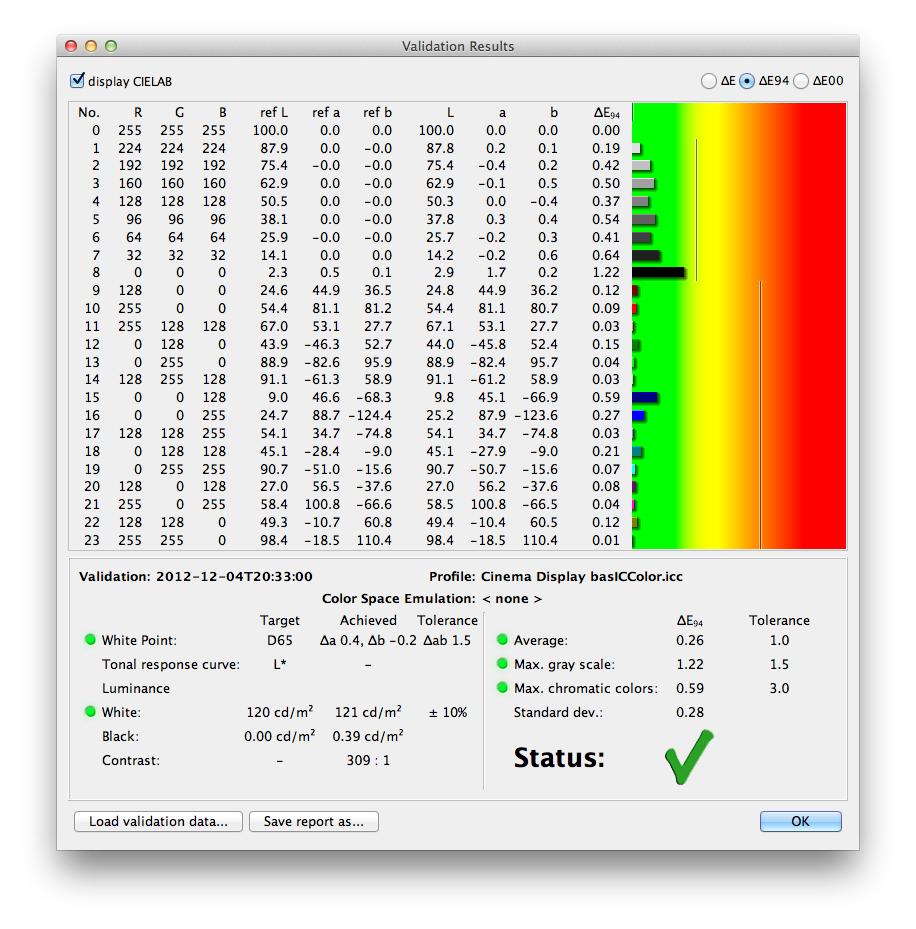Close the Validation Results window
Viewport: 916px width, 929px height.
pos(71,46)
